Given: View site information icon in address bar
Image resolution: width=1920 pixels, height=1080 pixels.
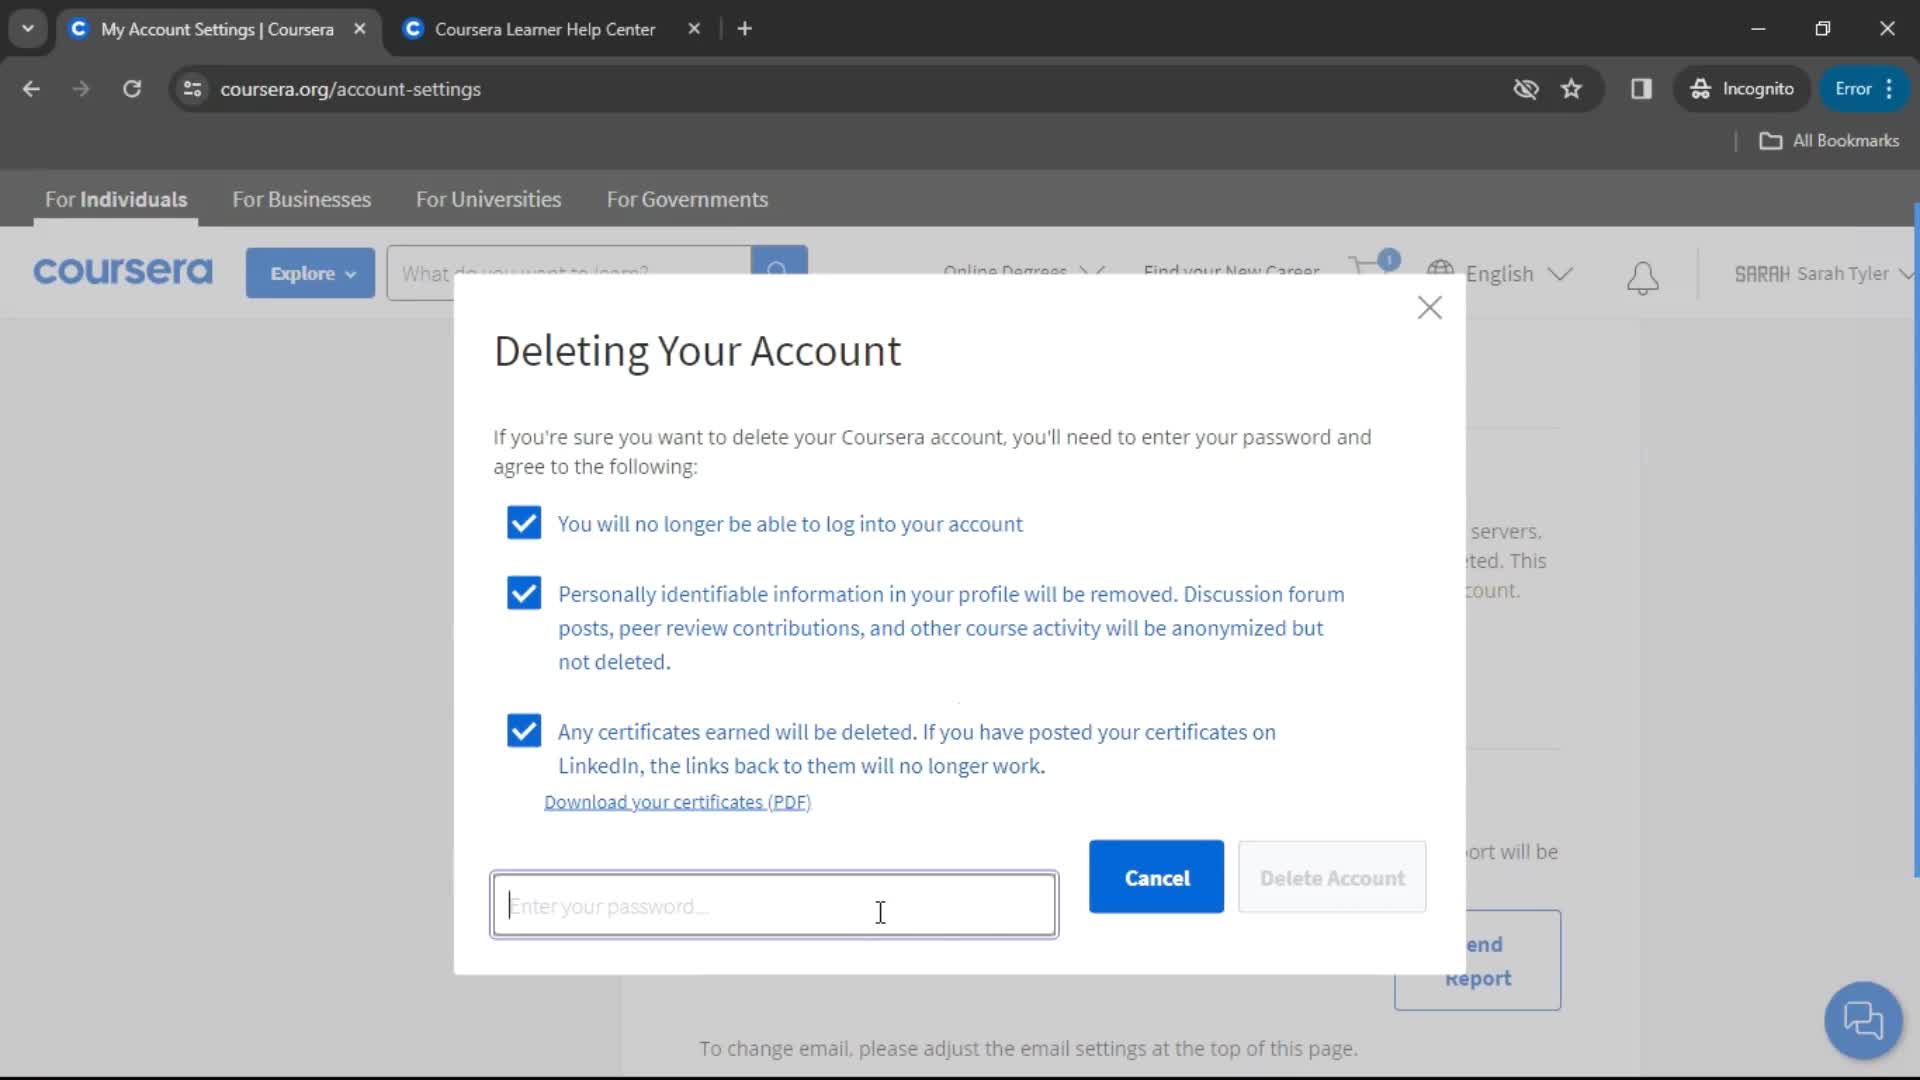Looking at the screenshot, I should (x=193, y=89).
